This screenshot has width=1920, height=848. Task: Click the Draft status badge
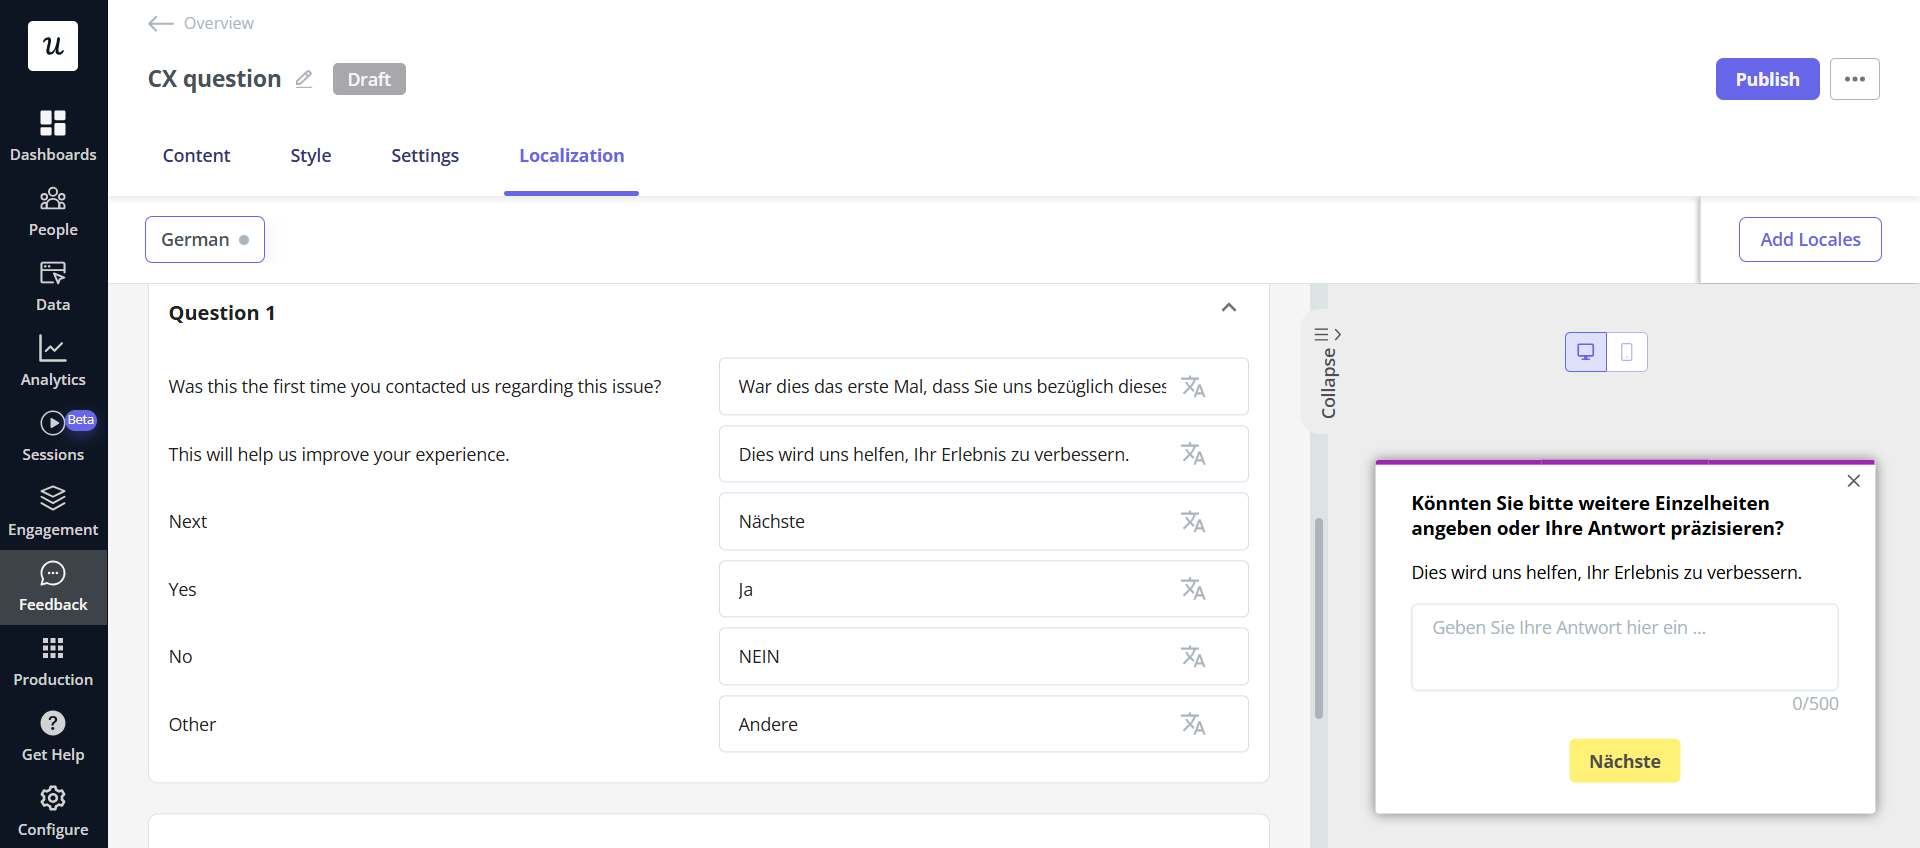pyautogui.click(x=369, y=79)
